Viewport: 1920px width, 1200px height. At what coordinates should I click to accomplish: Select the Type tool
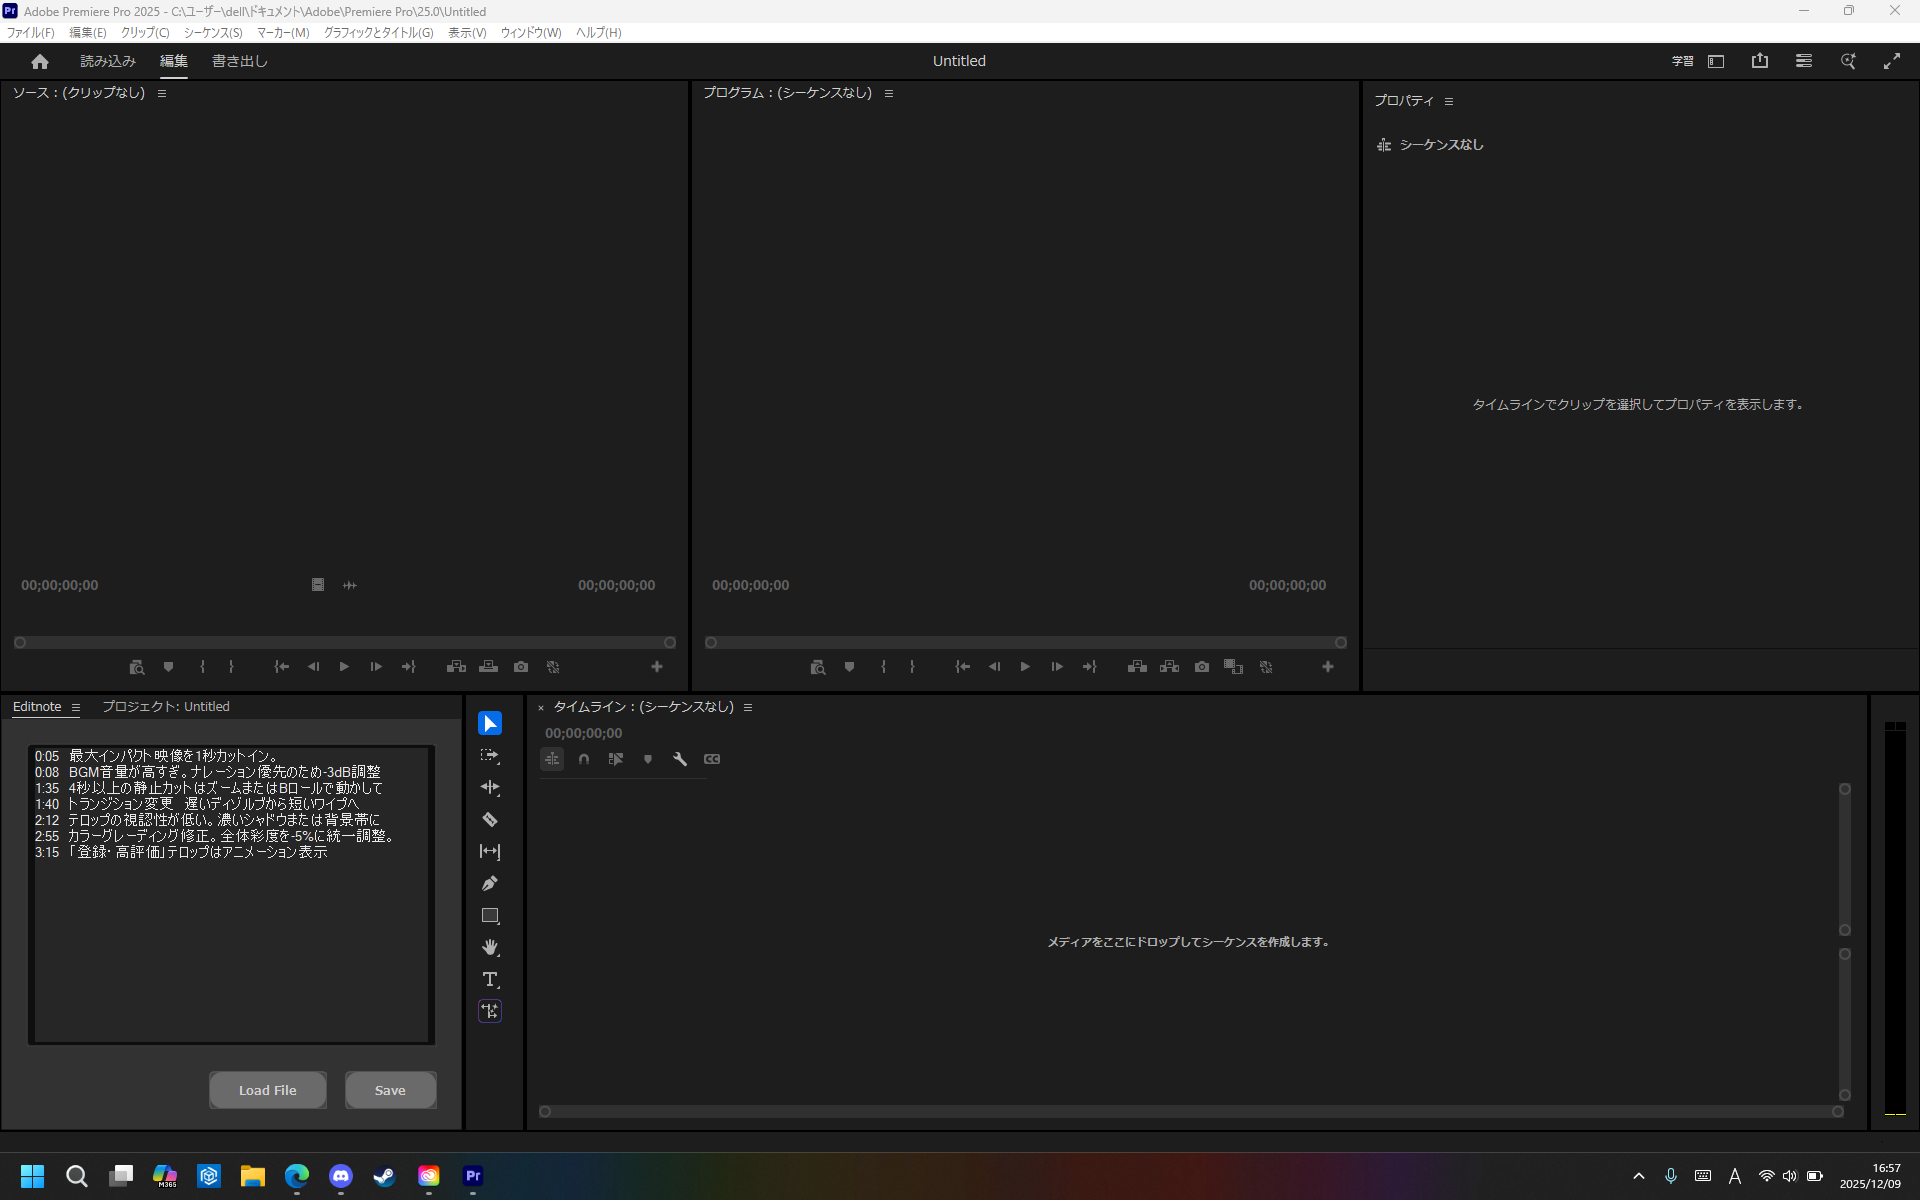pos(489,979)
